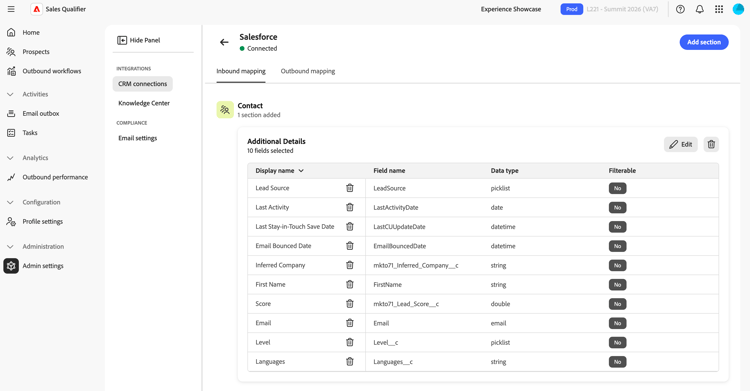Sort by Display name column chevron
Viewport: 750px width, 391px height.
pyautogui.click(x=301, y=170)
